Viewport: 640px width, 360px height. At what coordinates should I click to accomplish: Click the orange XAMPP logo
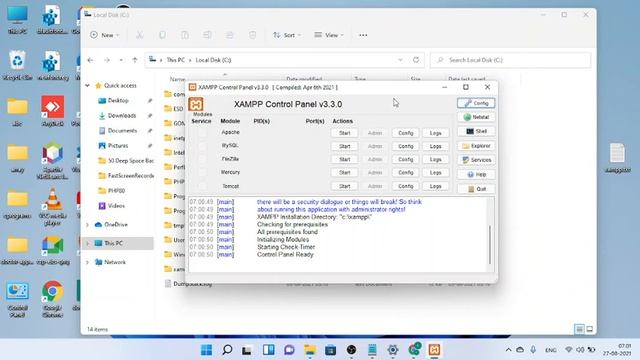(196, 104)
